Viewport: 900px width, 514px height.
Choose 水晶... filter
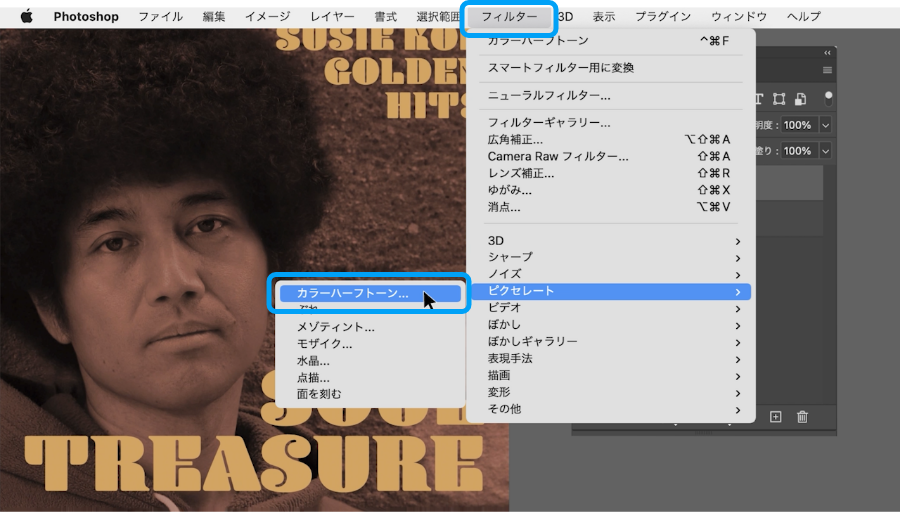(x=370, y=361)
